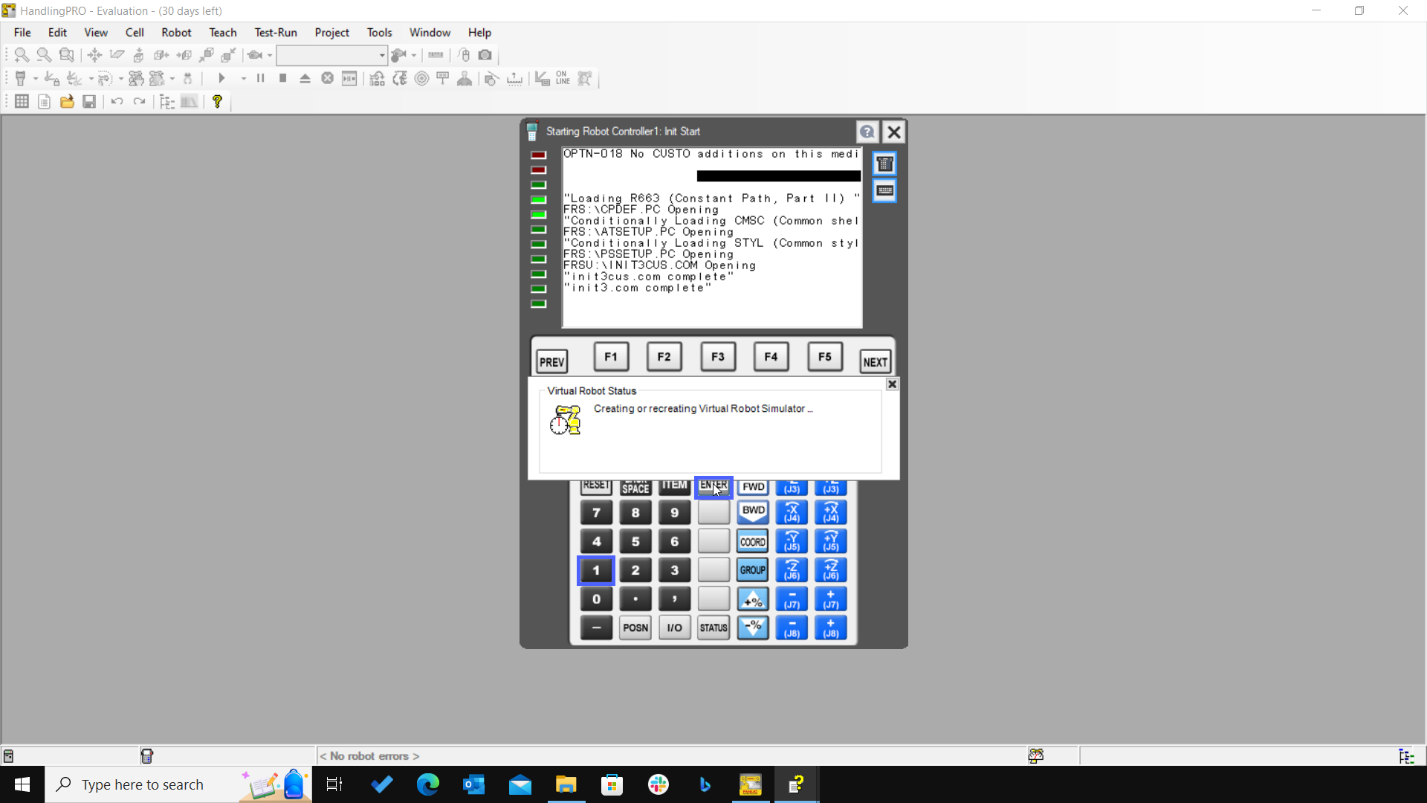Toggle the teach pendant icon above keyboard icon

tap(884, 164)
